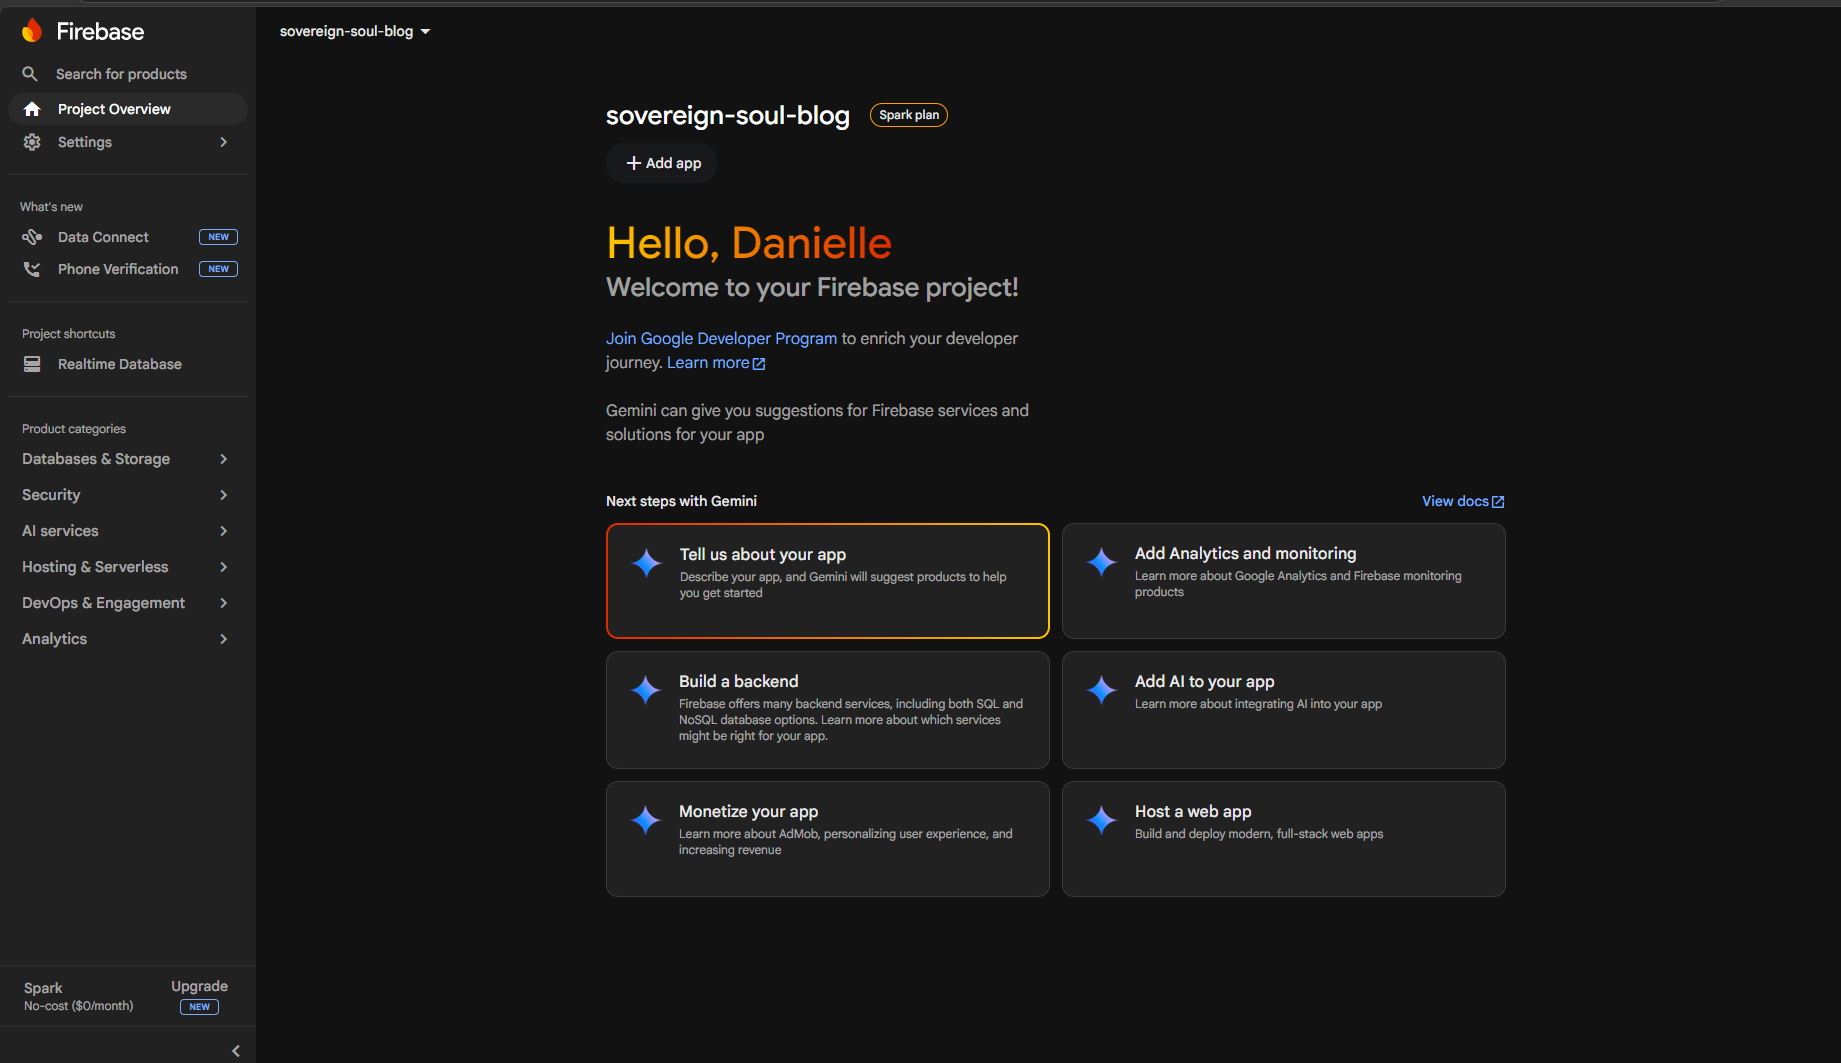Click the Firebase flame logo
1841x1063 pixels.
32,31
